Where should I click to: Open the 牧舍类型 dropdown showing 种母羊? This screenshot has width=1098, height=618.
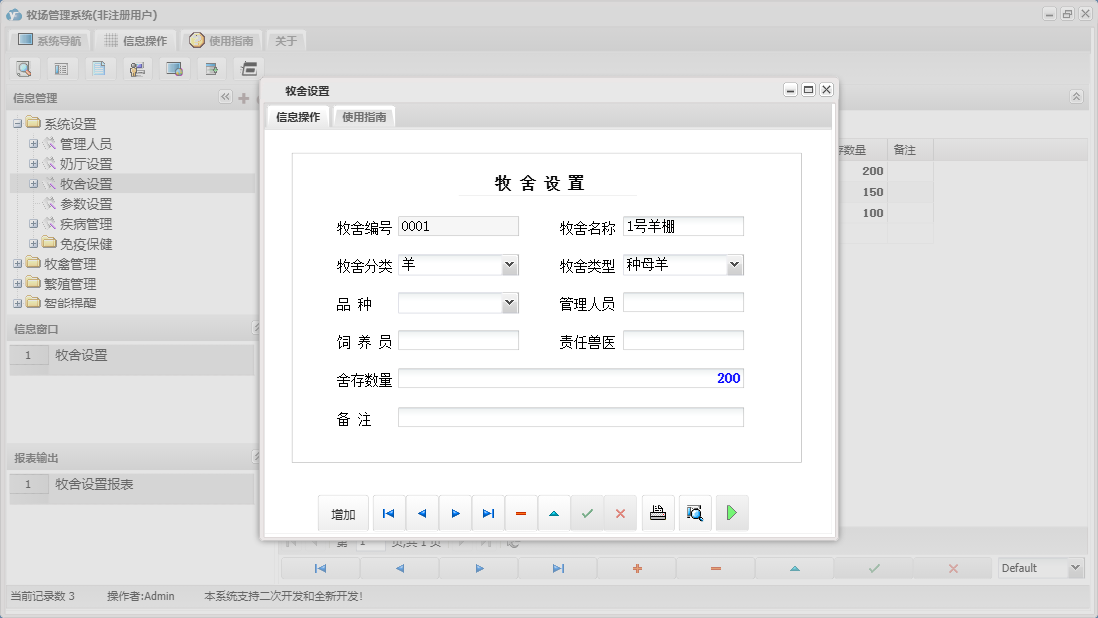(735, 264)
